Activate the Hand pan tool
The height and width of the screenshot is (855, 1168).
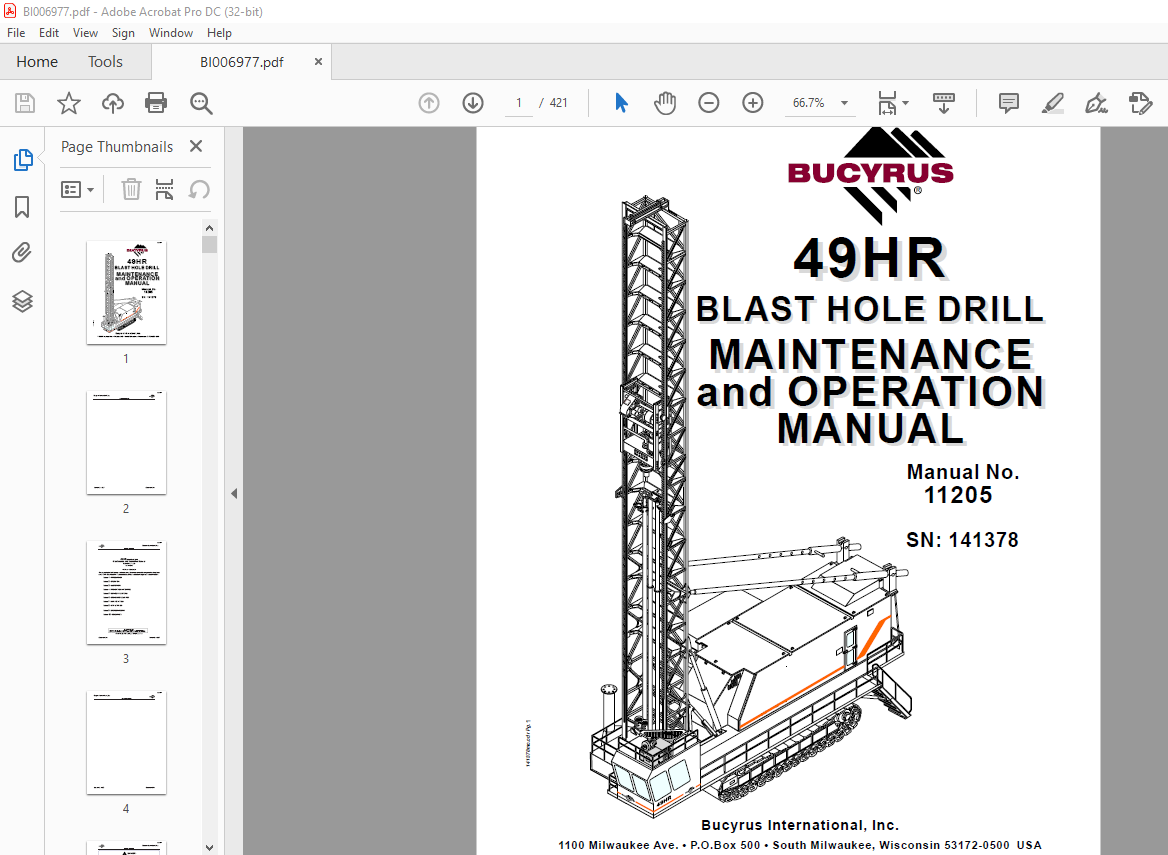point(665,103)
